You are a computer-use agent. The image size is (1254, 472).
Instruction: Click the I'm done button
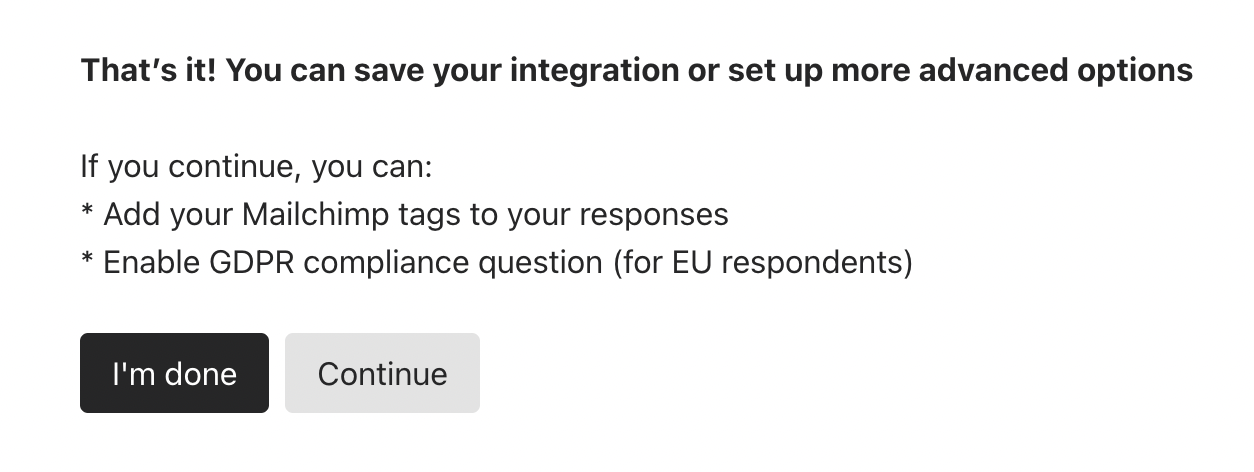[x=174, y=373]
